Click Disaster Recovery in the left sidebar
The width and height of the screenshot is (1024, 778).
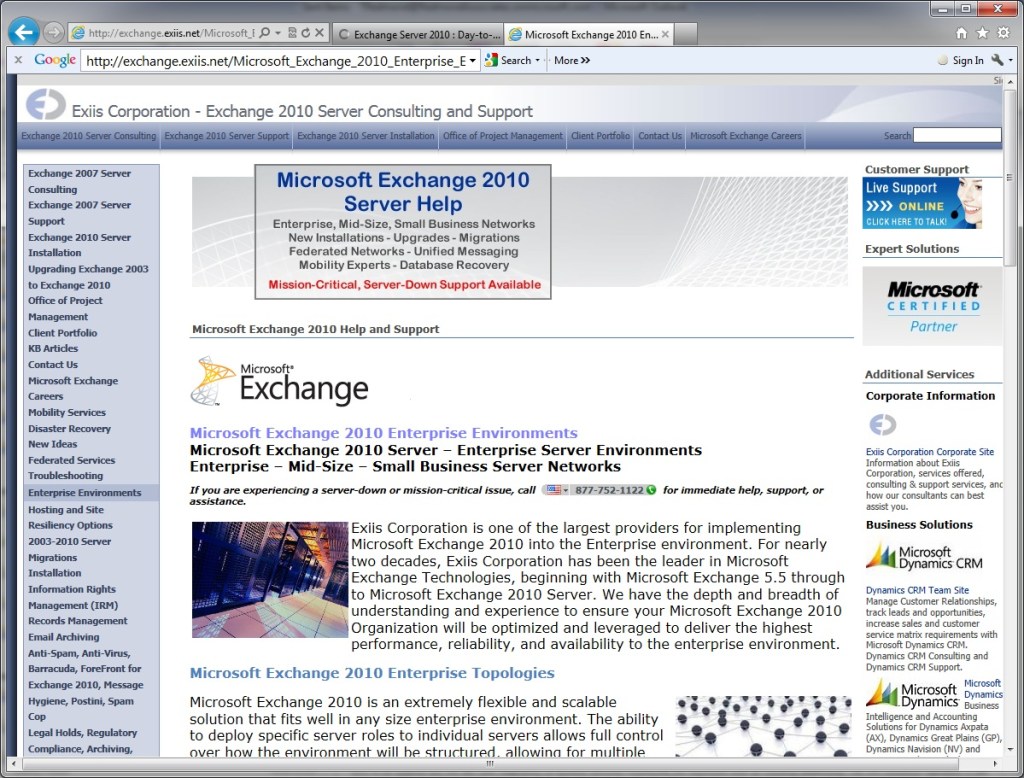[x=69, y=428]
